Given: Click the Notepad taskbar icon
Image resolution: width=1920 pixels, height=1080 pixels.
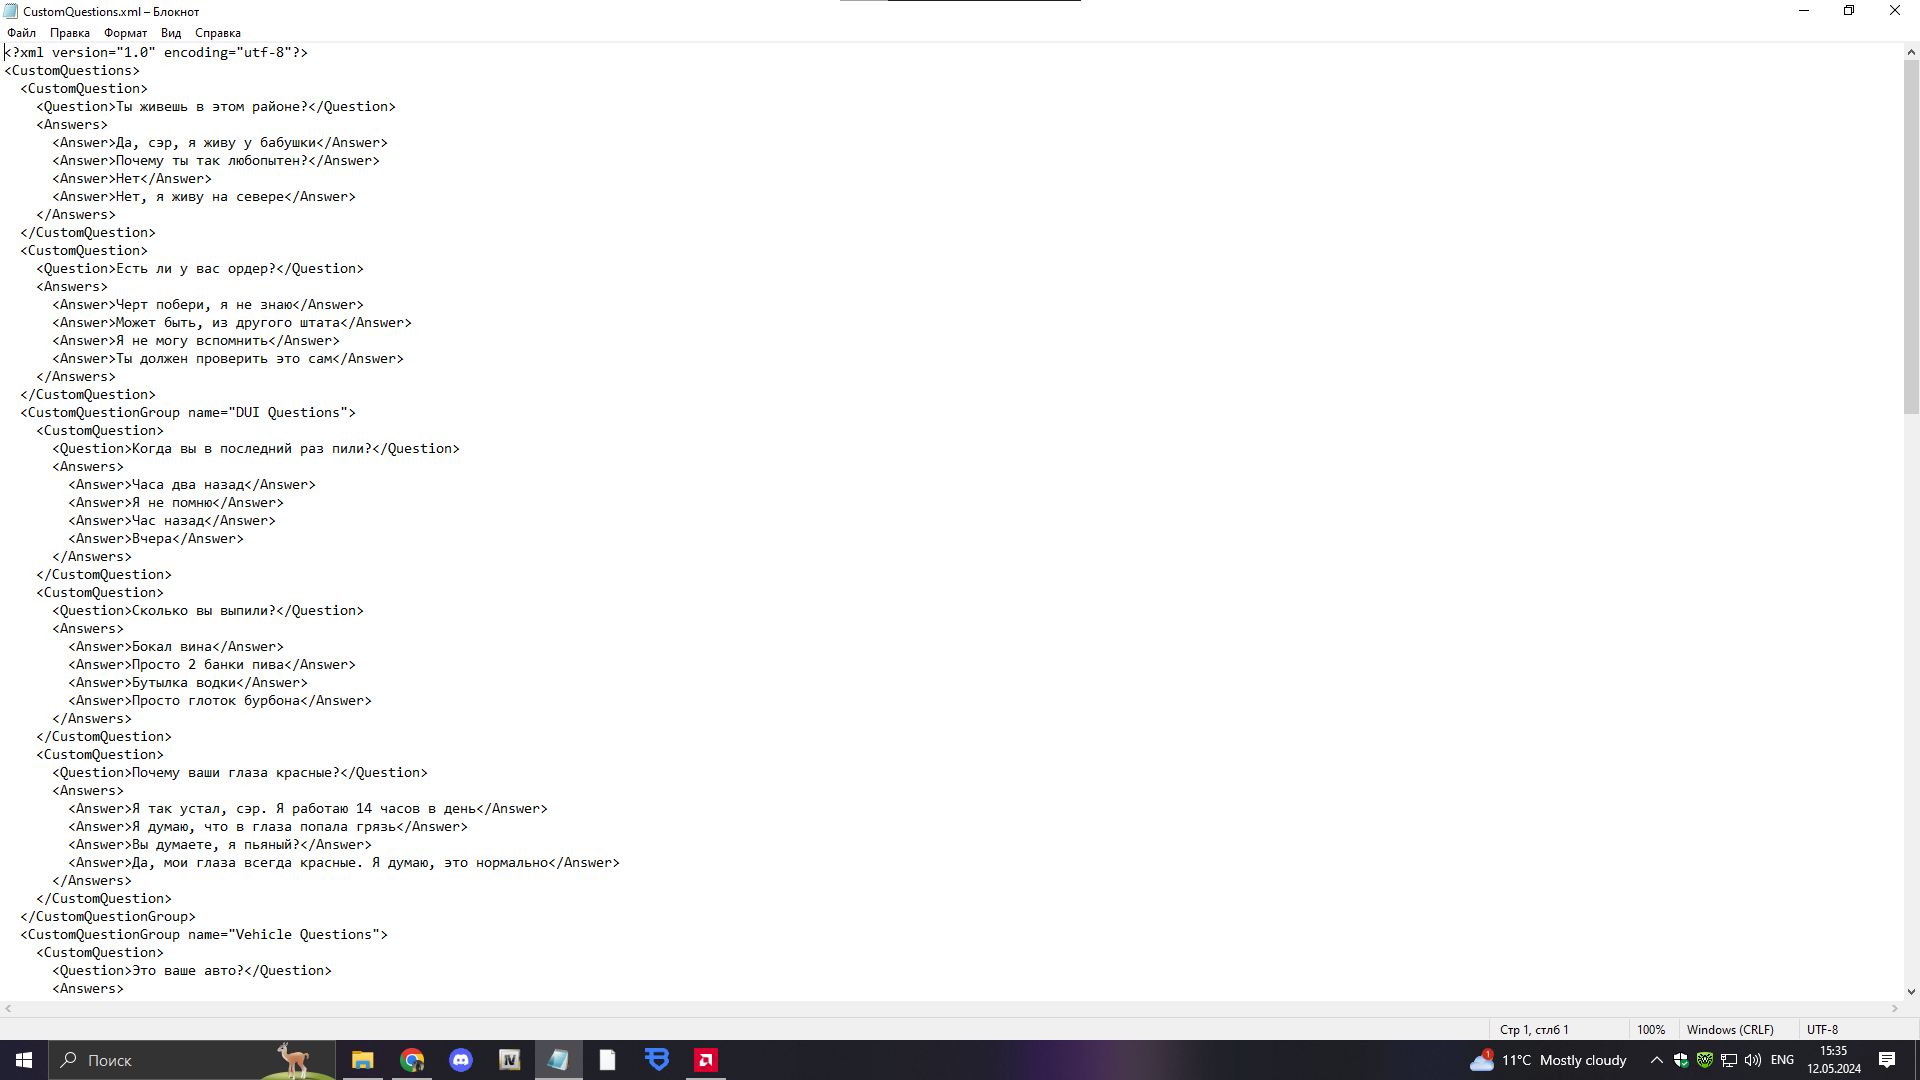Looking at the screenshot, I should pos(559,1060).
